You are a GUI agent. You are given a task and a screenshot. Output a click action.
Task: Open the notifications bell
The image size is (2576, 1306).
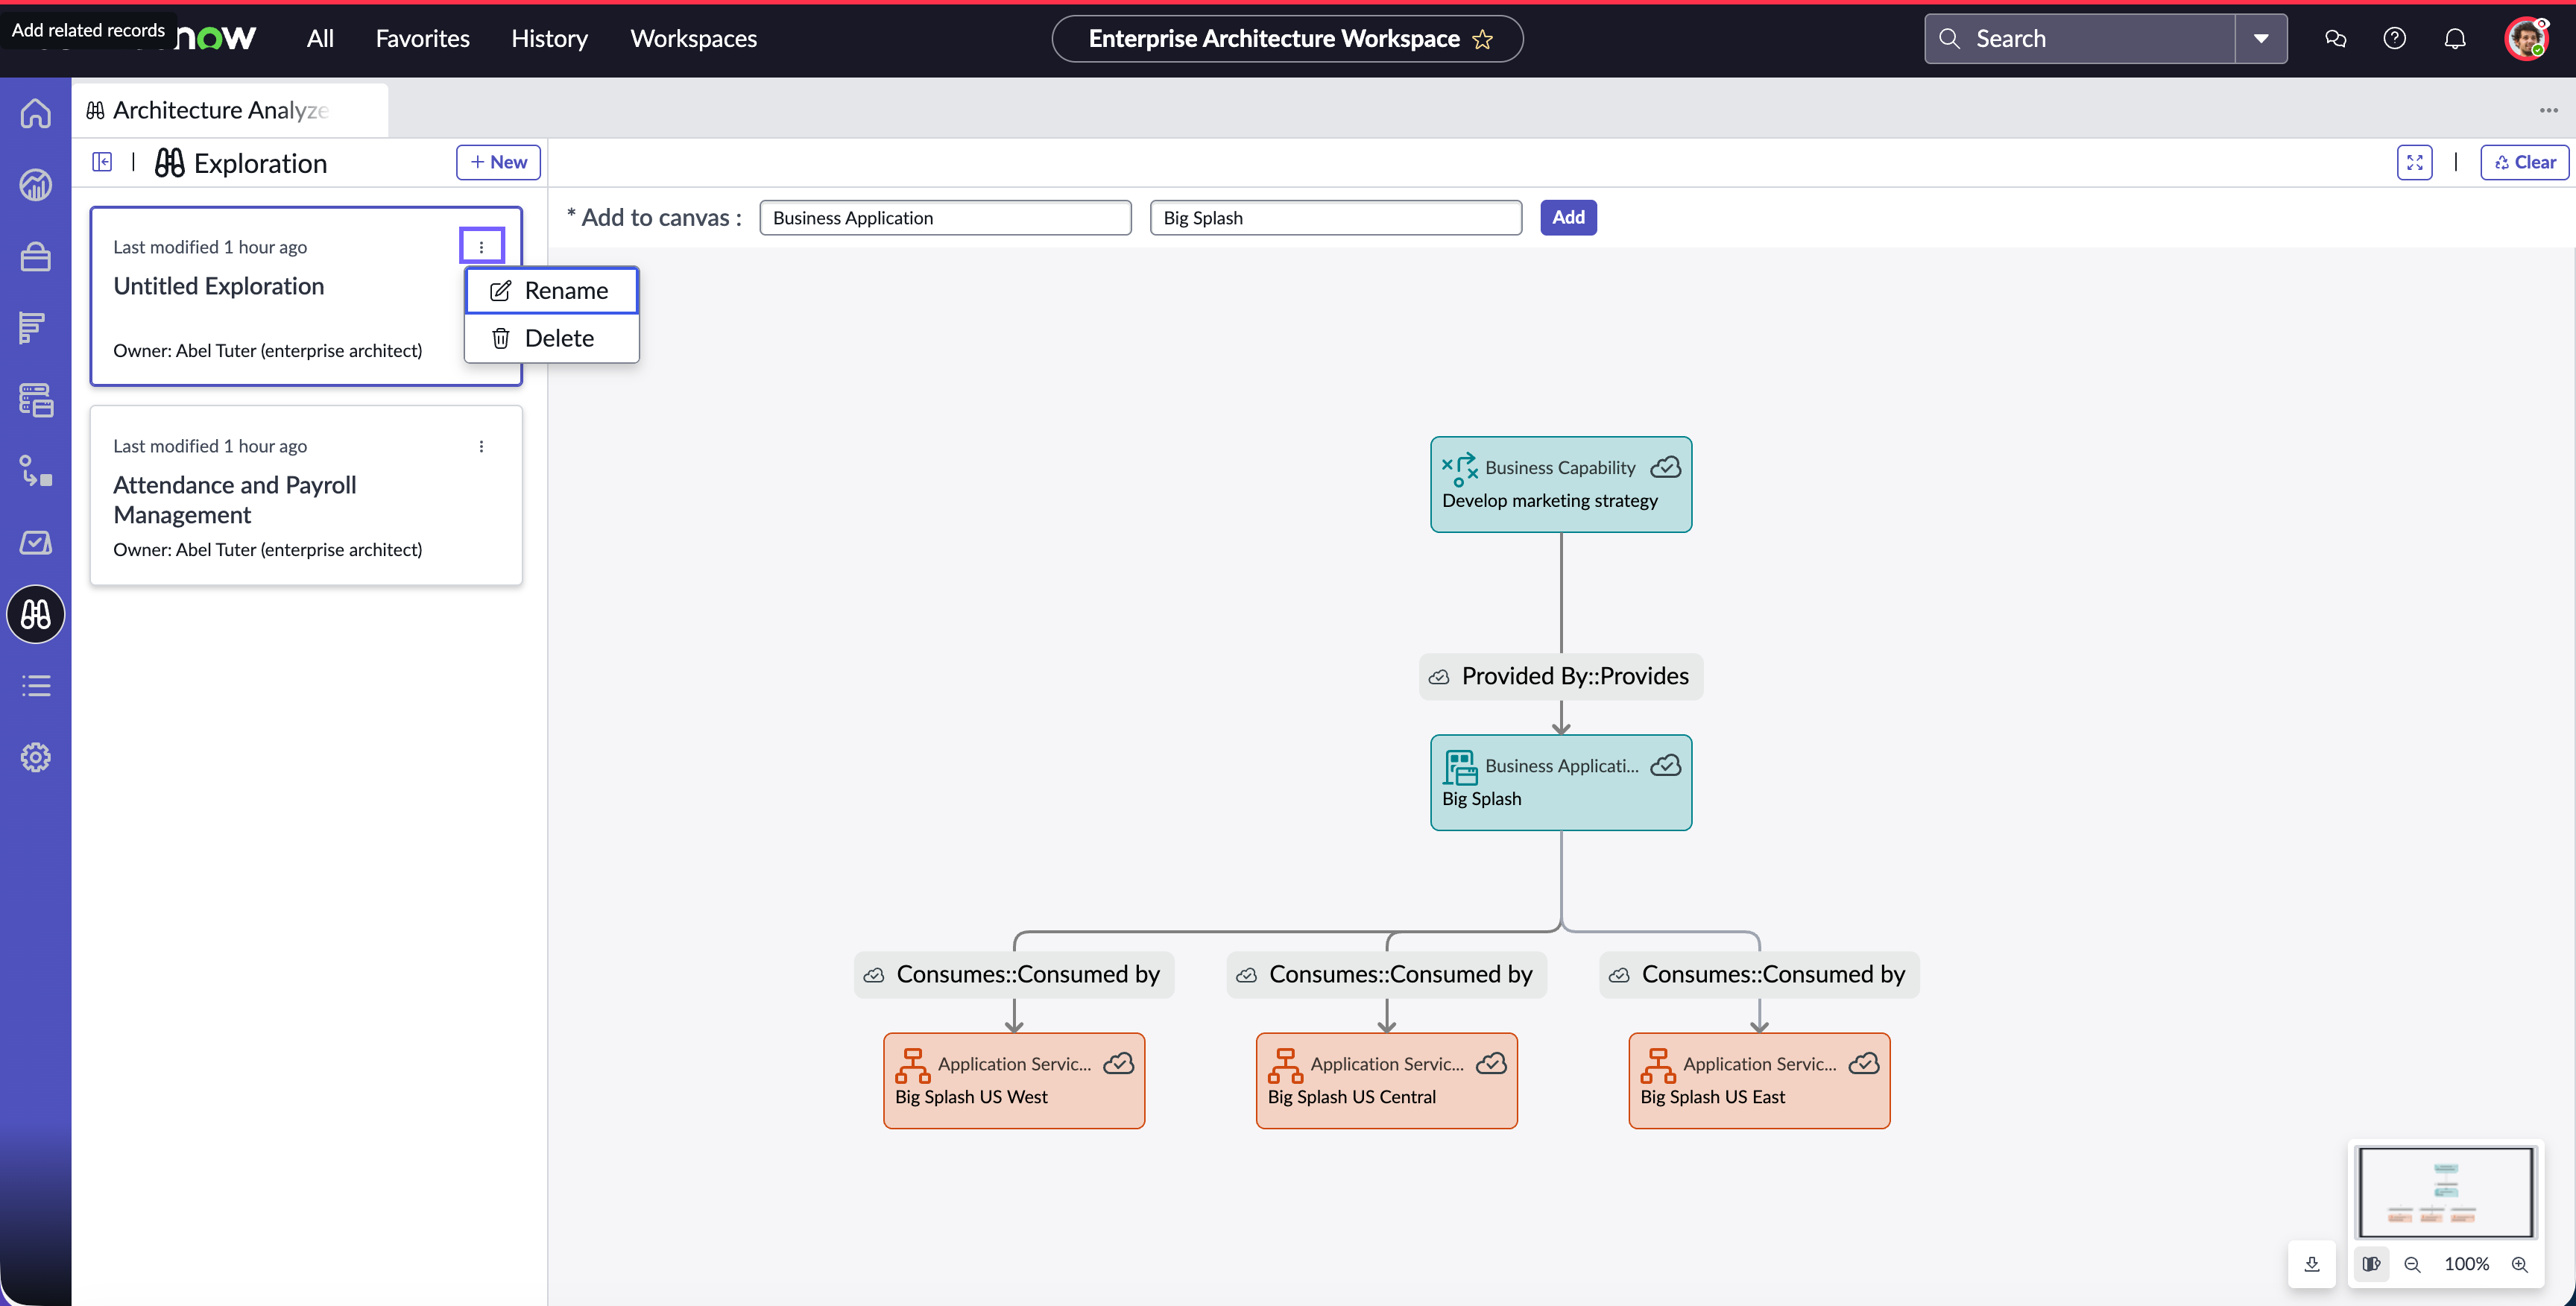tap(2455, 38)
